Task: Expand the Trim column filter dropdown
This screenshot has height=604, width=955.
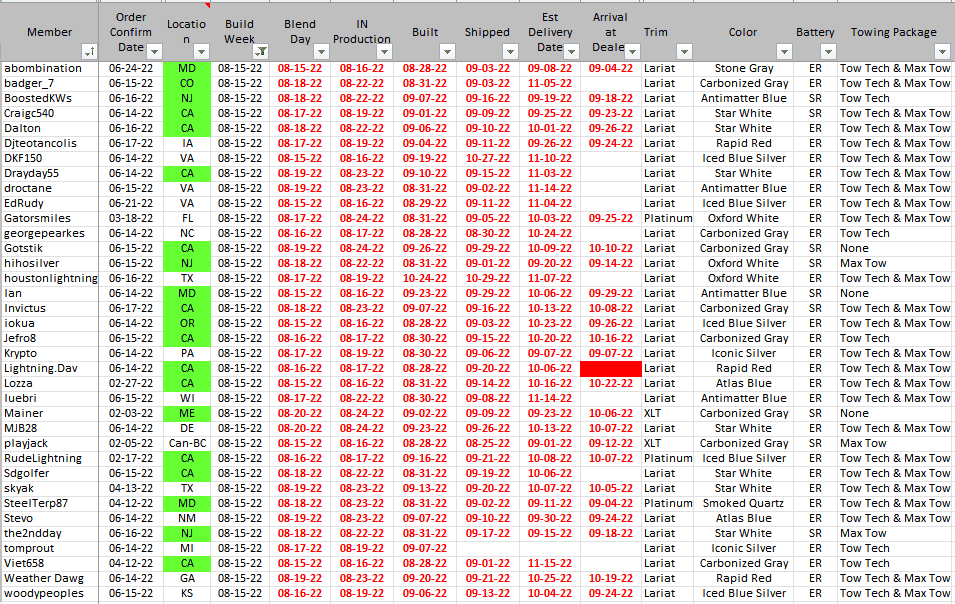Action: click(684, 51)
